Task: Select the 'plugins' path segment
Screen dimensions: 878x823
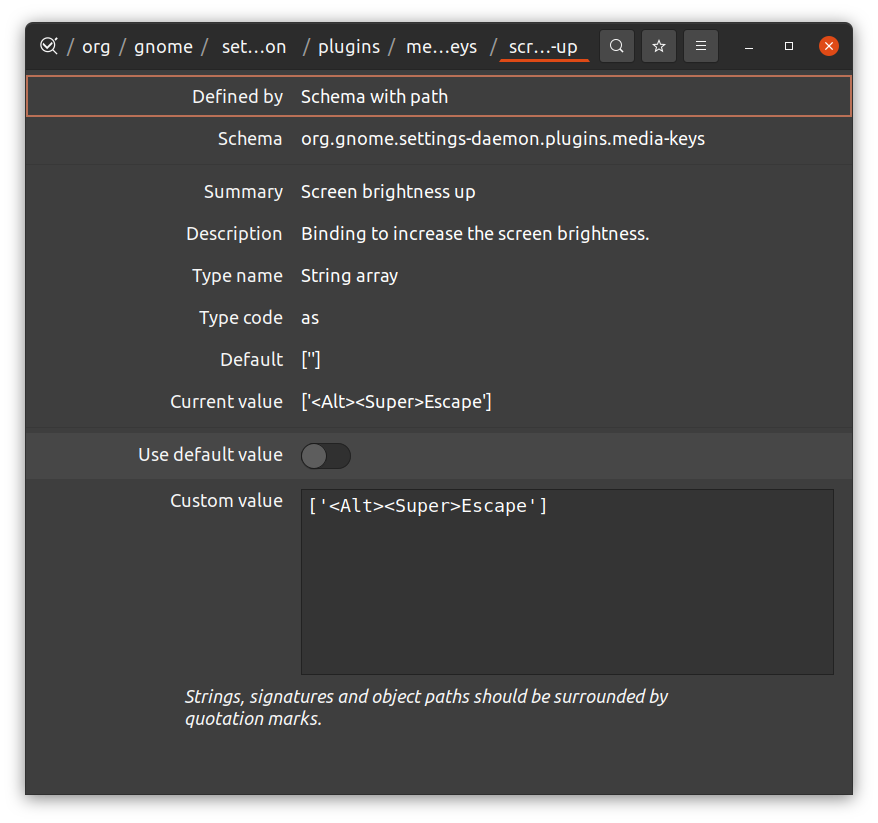Action: coord(349,47)
